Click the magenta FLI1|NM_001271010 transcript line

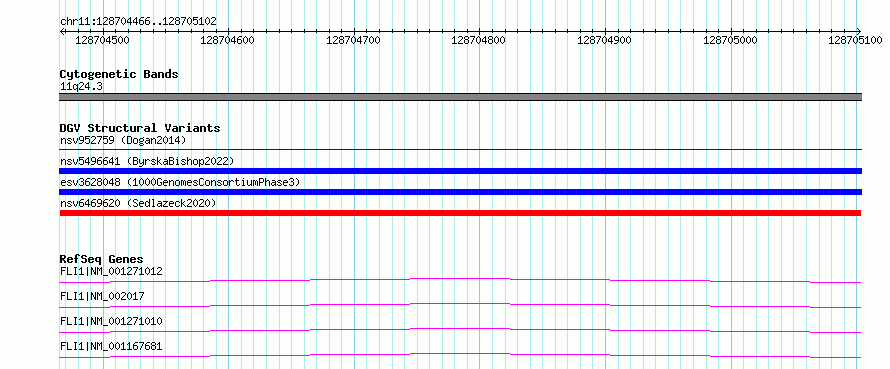click(460, 330)
